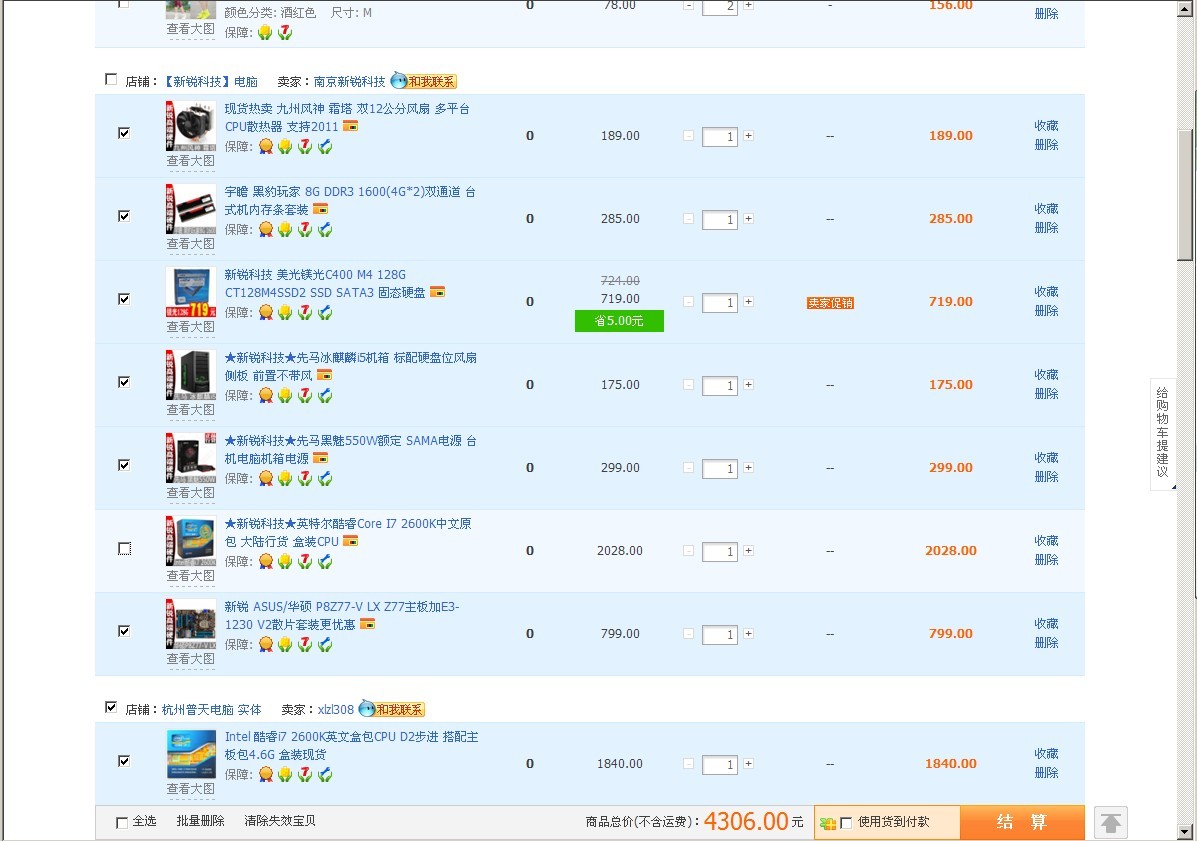Viewport: 1197px width, 841px height.
Task: Click the gift icon beside 使用货到付款
Action: click(828, 823)
